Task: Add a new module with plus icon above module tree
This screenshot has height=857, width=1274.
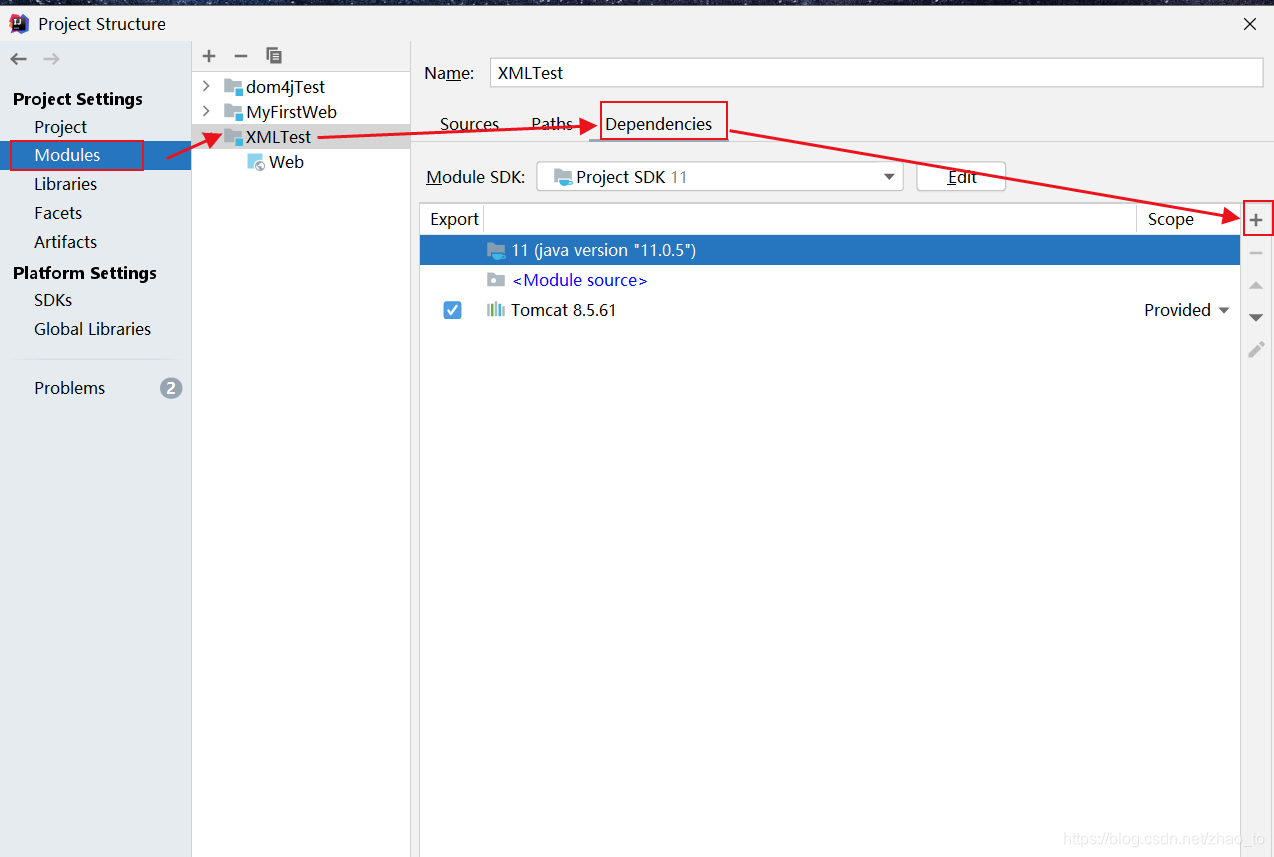Action: click(x=209, y=56)
